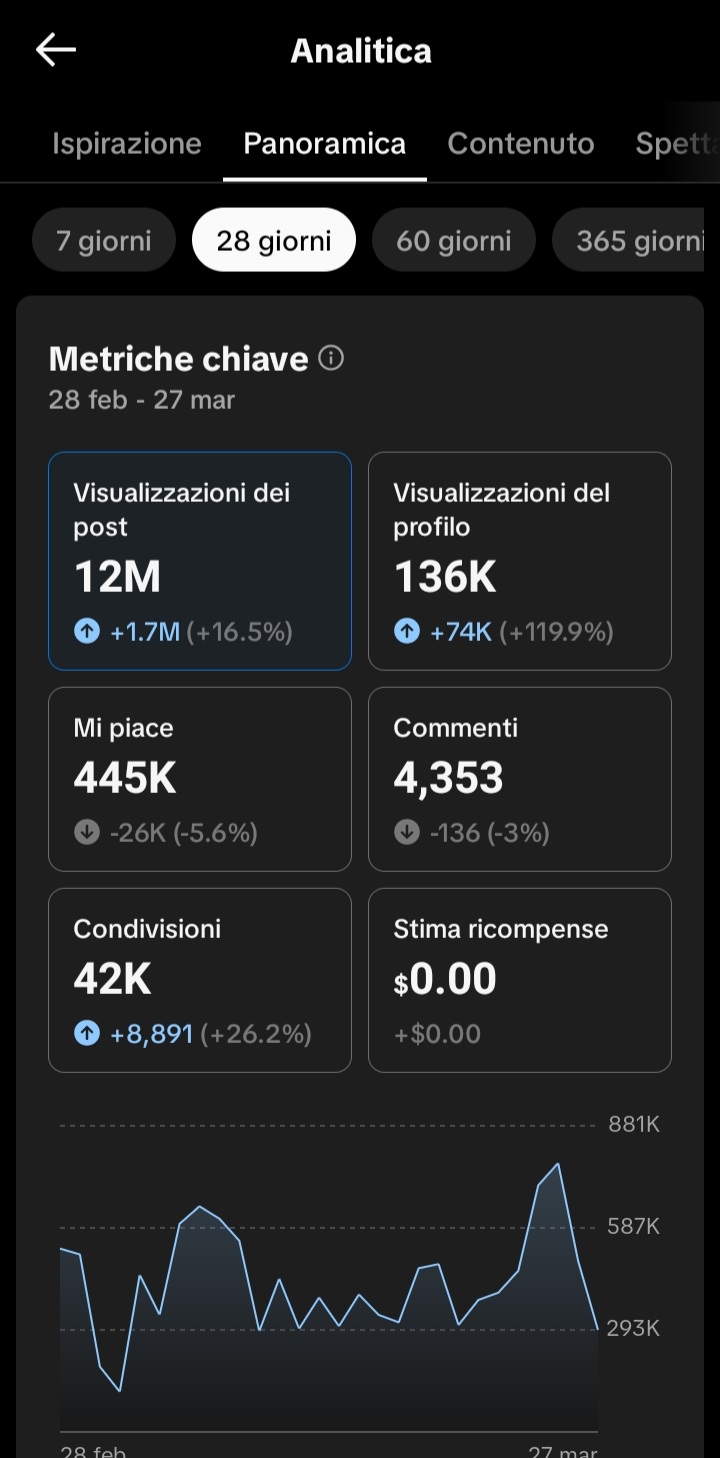Tap the down-arrow icon beside -26K
Viewport: 720px width, 1458px height.
click(x=87, y=833)
